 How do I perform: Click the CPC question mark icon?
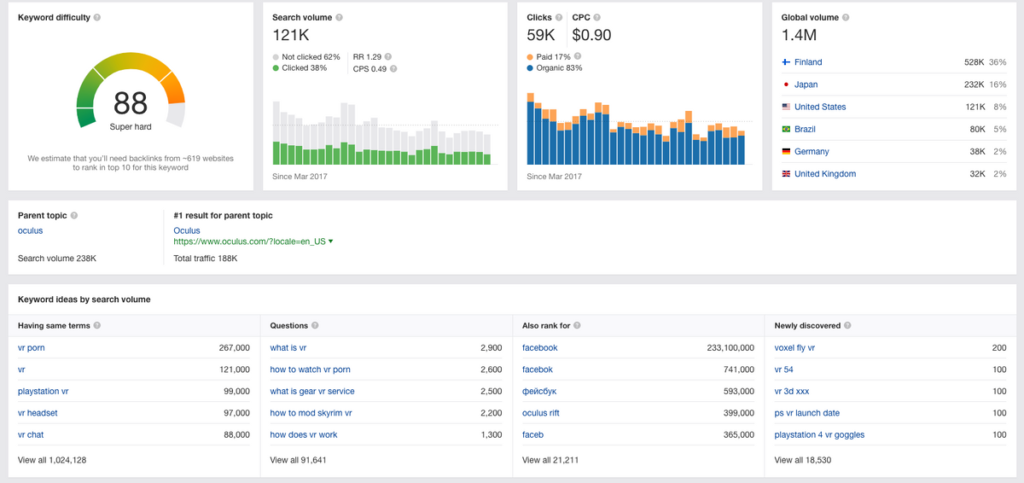(x=598, y=18)
